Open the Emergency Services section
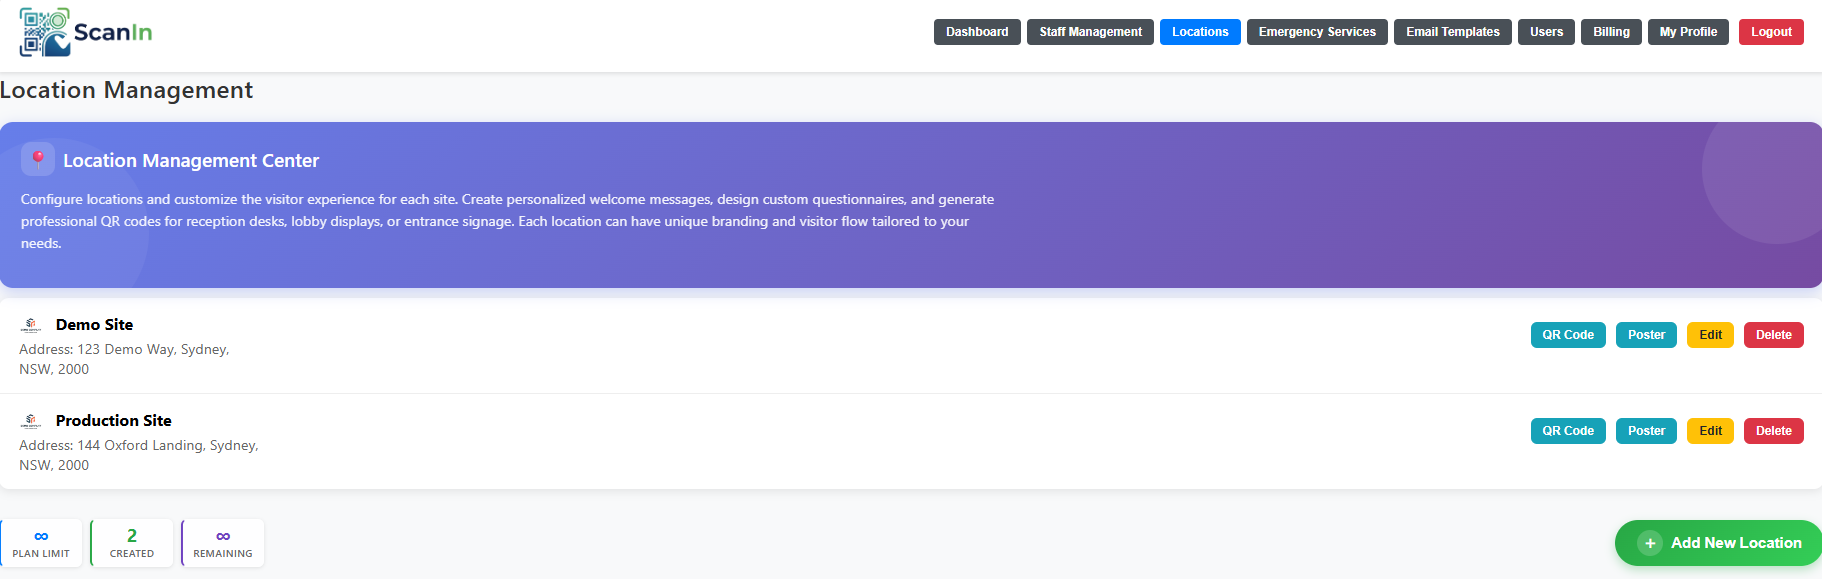The height and width of the screenshot is (579, 1822). coord(1317,32)
